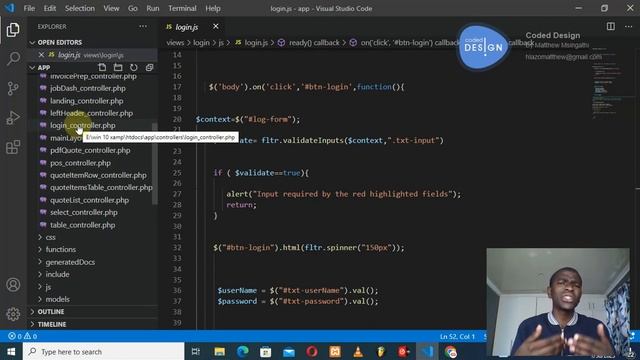640x360 pixels.
Task: Open landing_controller.php file
Action: pos(87,101)
